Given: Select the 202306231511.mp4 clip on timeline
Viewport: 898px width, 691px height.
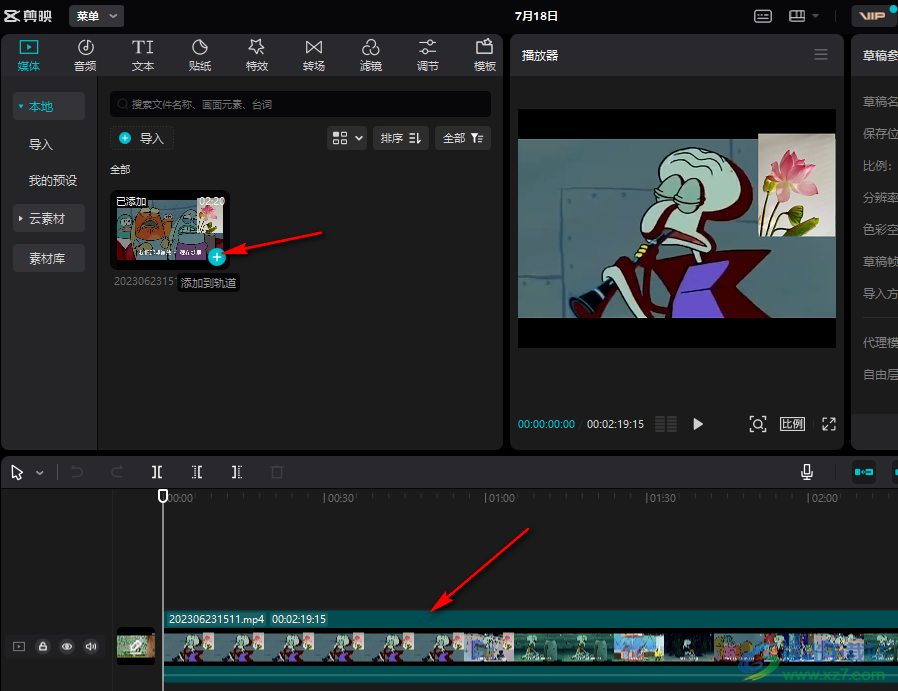Looking at the screenshot, I should 530,647.
